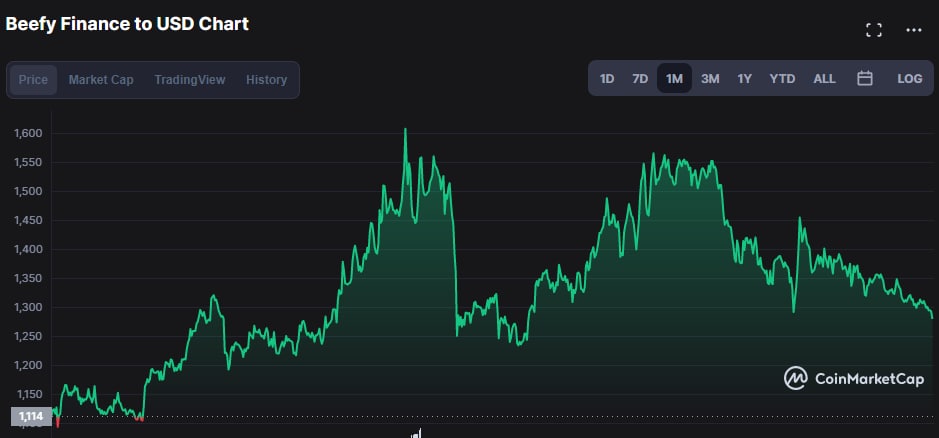Select the YTD time range

pyautogui.click(x=782, y=78)
